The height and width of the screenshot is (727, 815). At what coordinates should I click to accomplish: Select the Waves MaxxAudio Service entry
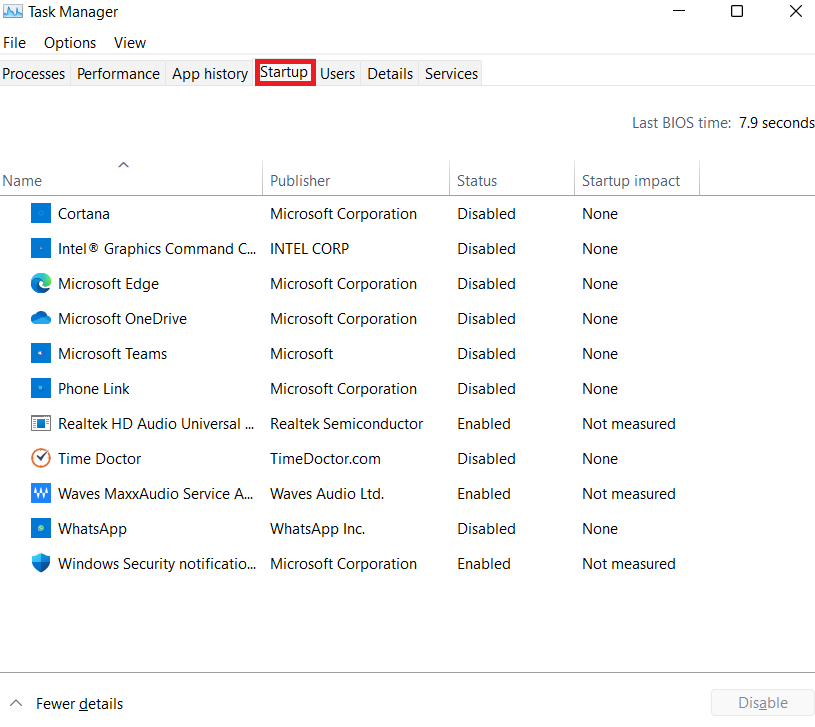[x=155, y=494]
